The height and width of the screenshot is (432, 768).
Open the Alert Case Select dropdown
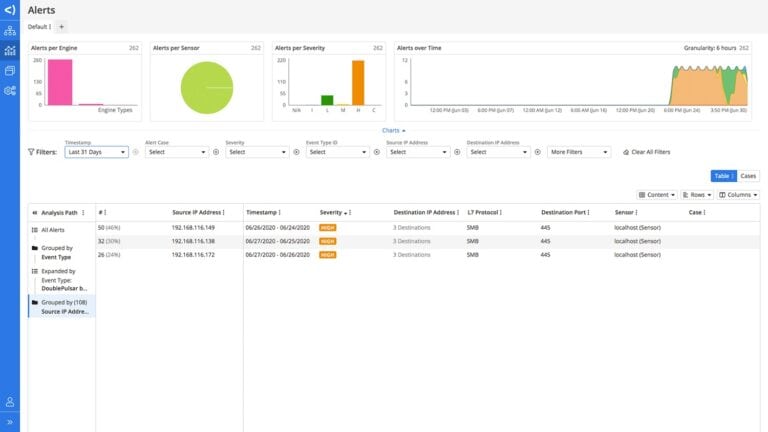click(x=177, y=152)
